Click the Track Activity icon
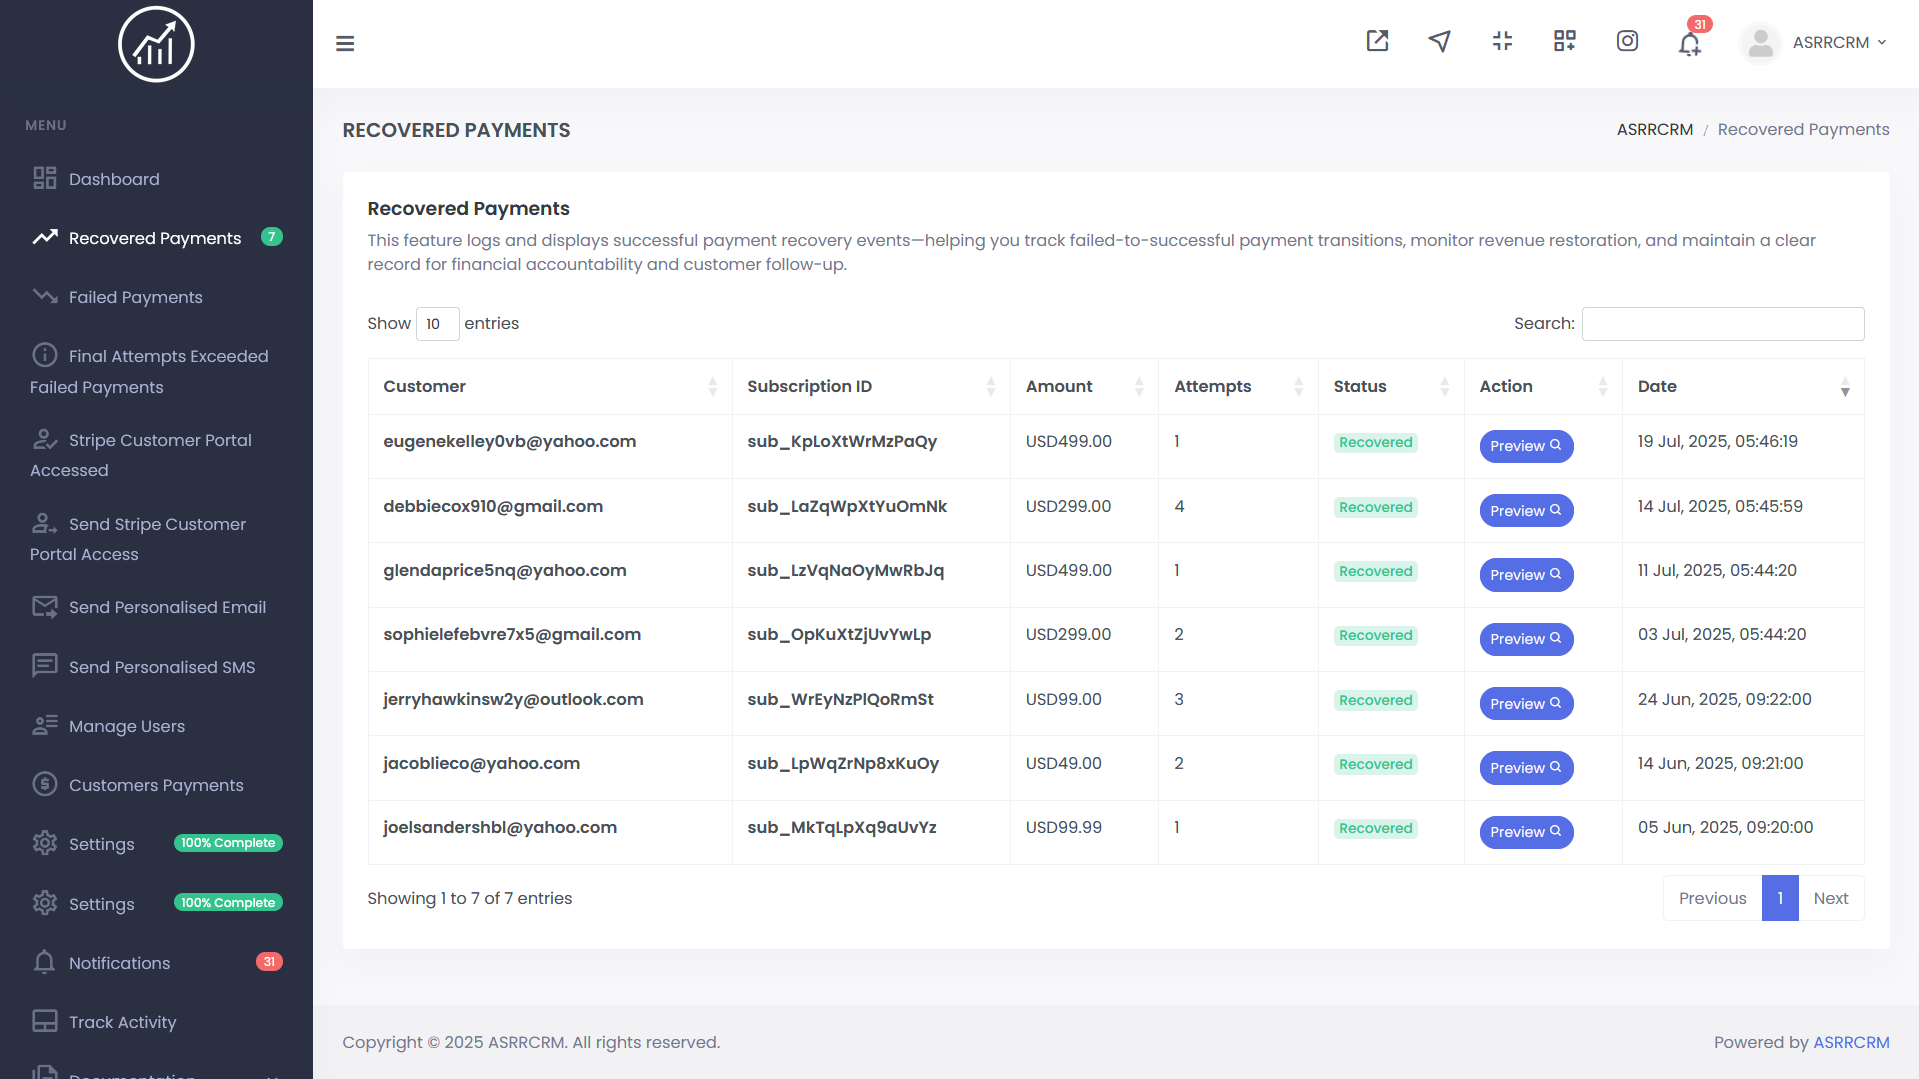This screenshot has width=1919, height=1079. (x=45, y=1021)
